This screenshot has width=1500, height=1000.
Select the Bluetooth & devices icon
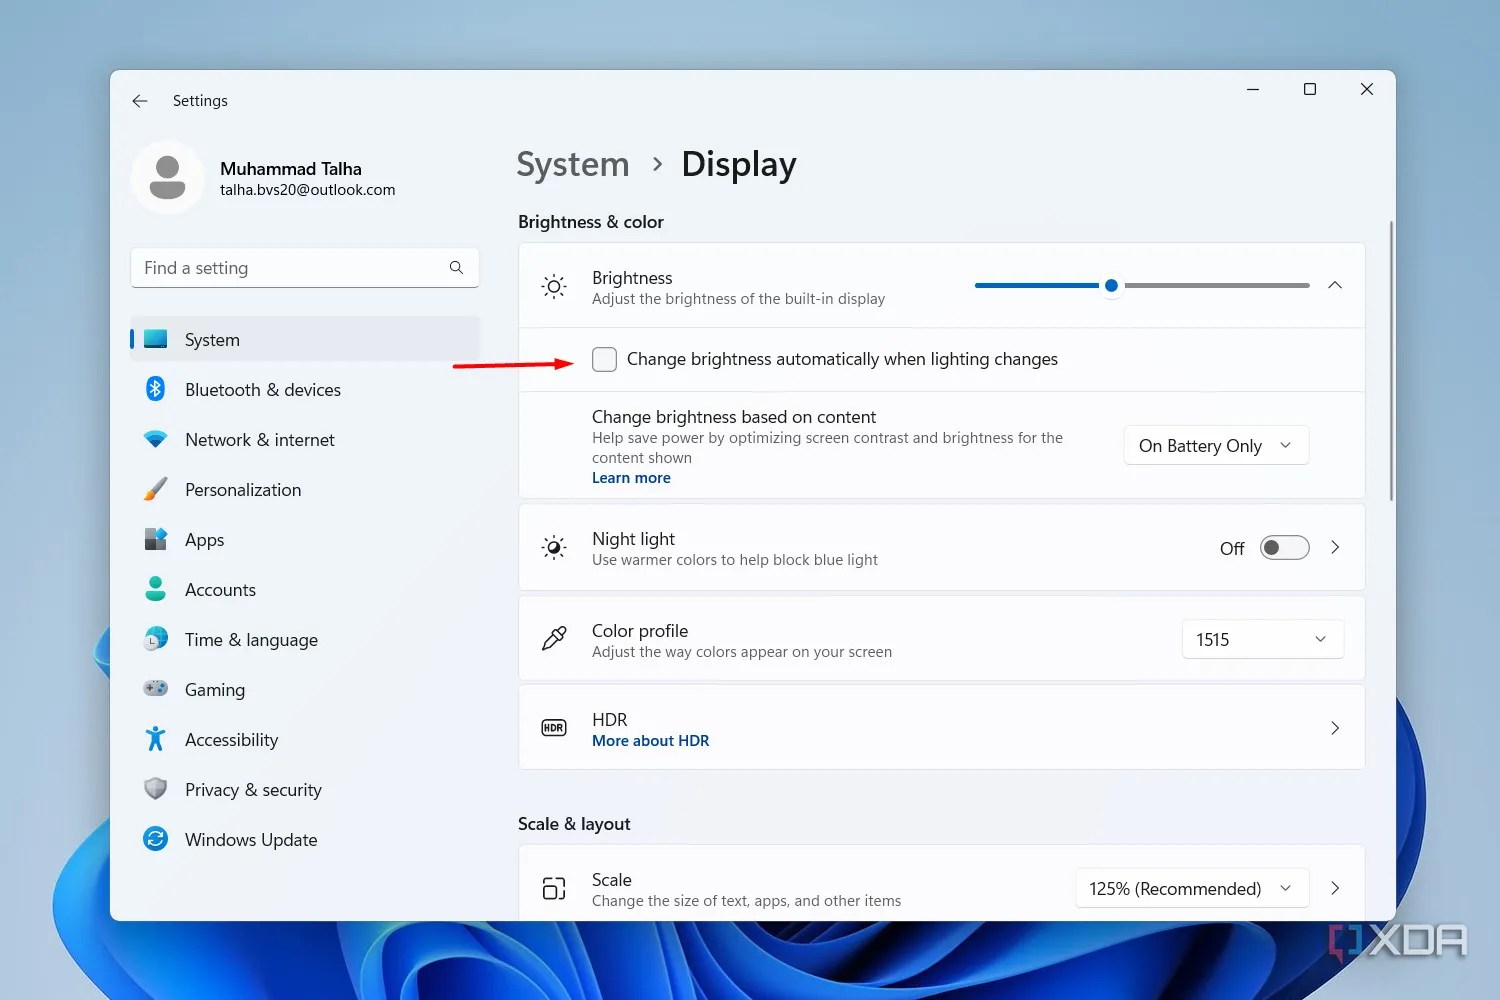tap(155, 389)
